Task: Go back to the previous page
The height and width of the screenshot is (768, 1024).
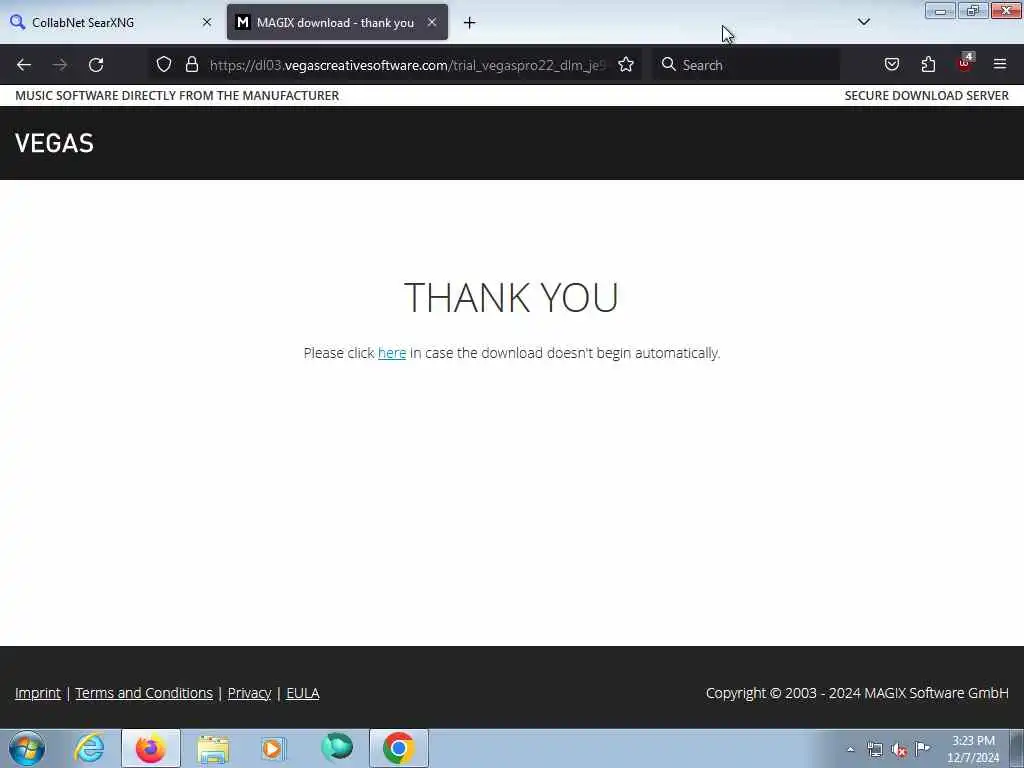Action: pyautogui.click(x=24, y=65)
